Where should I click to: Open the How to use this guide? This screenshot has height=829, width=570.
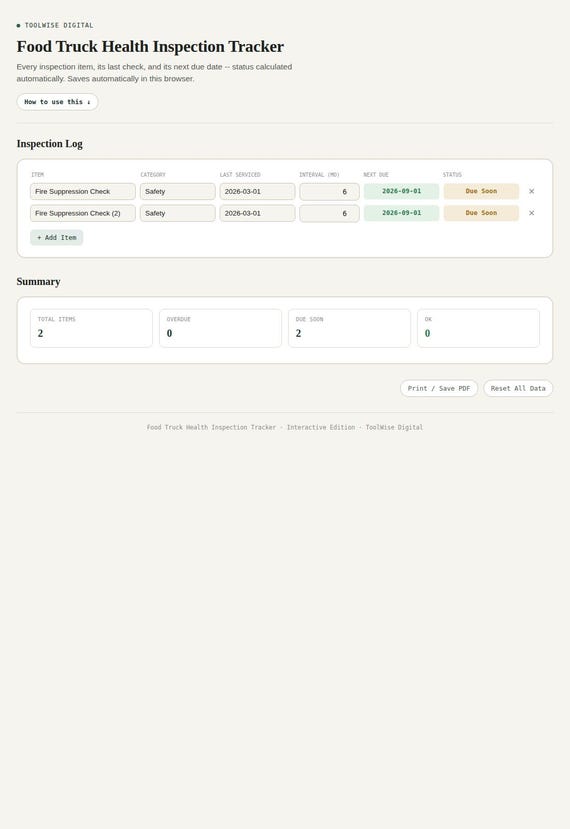57,102
